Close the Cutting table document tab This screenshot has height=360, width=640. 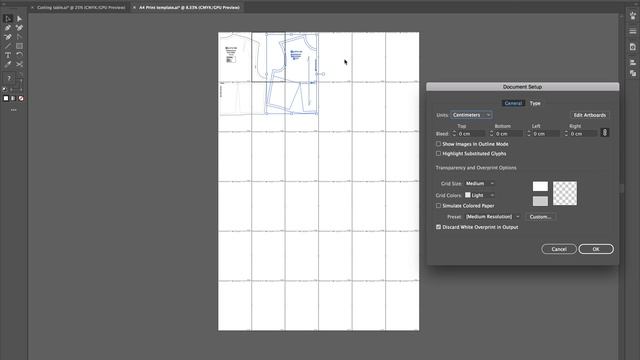tap(32, 7)
